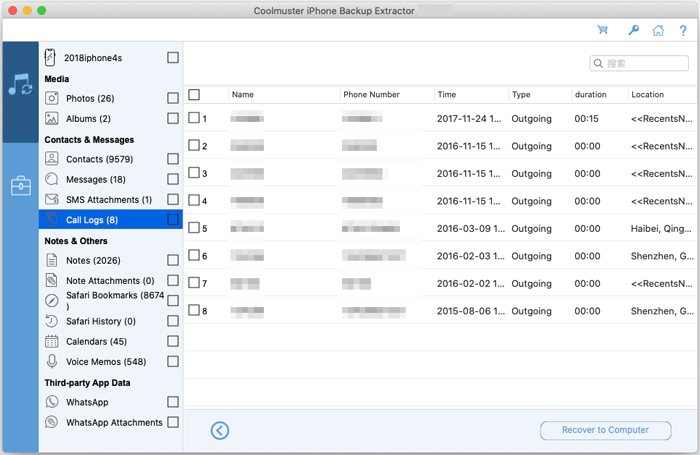Click the WhatsApp logo icon
700x455 pixels.
(x=52, y=402)
